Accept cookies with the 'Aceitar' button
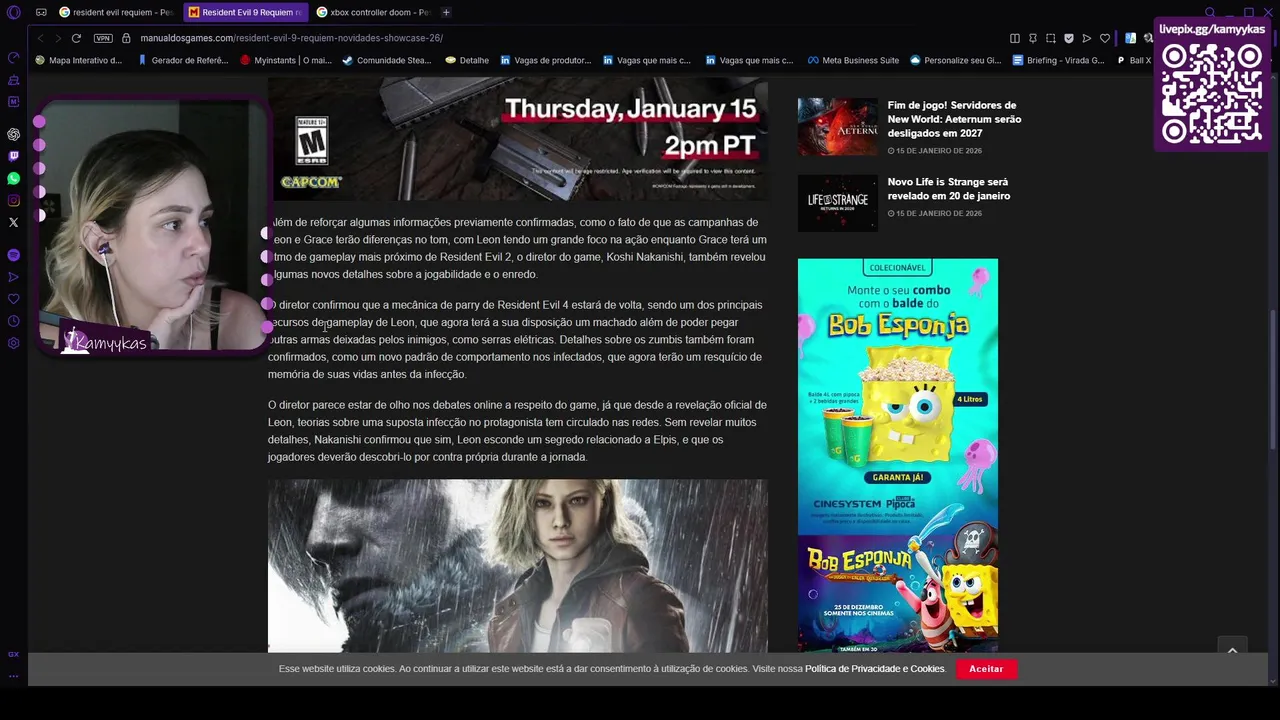The image size is (1280, 720). pyautogui.click(x=986, y=669)
